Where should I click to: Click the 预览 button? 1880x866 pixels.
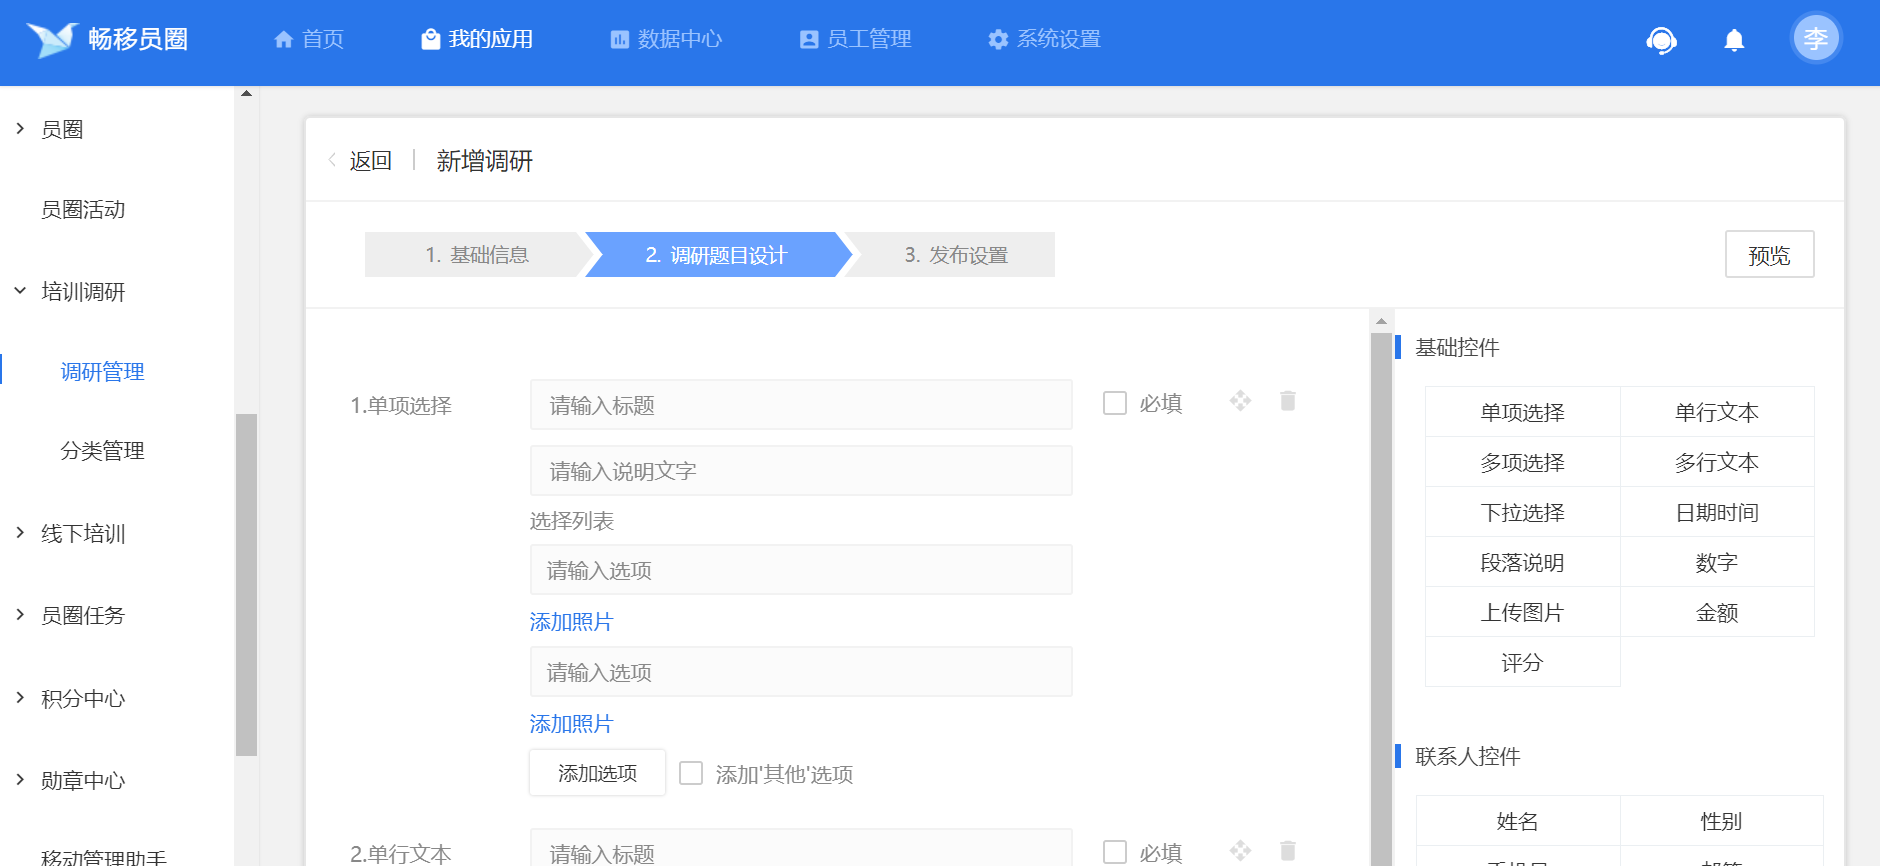pyautogui.click(x=1769, y=255)
